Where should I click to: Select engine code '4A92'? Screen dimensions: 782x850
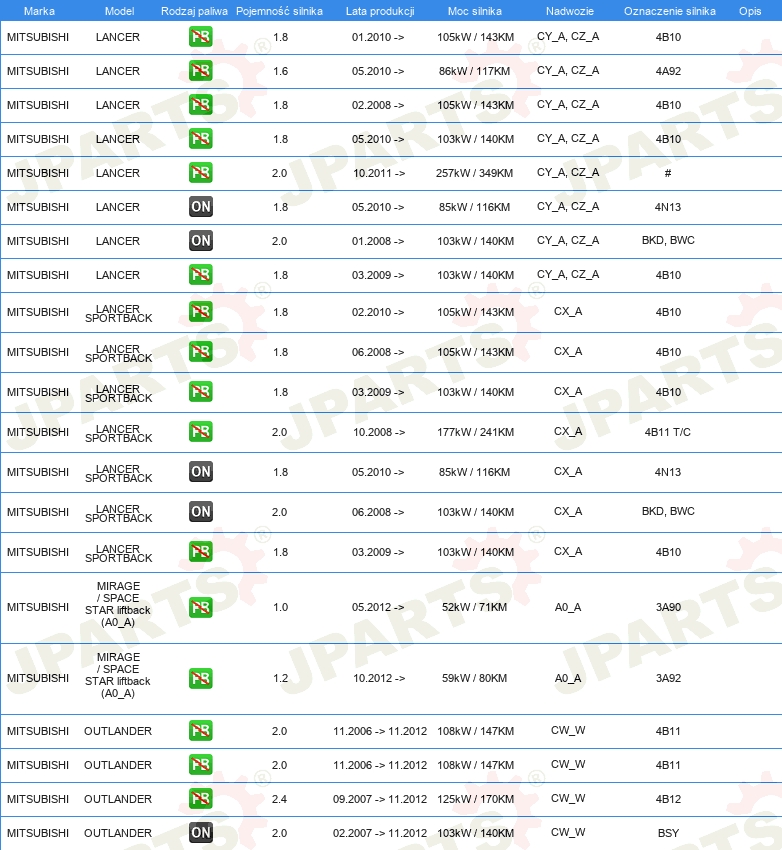[x=668, y=71]
